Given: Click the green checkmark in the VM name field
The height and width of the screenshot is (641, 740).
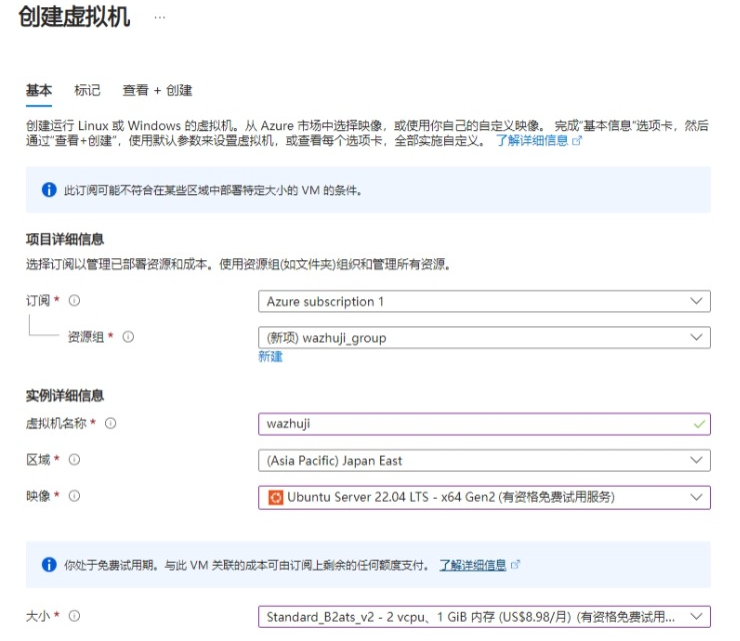Looking at the screenshot, I should [x=699, y=424].
